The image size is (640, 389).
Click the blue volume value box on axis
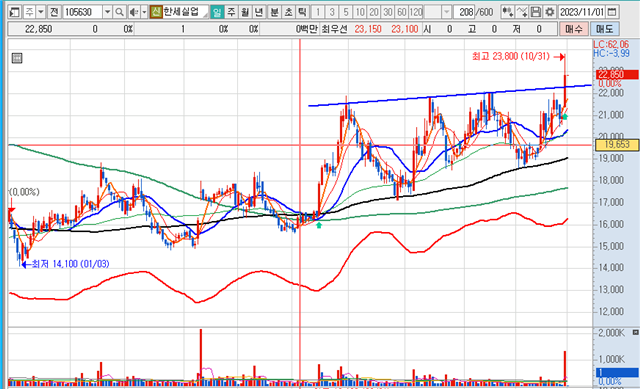pos(617,372)
